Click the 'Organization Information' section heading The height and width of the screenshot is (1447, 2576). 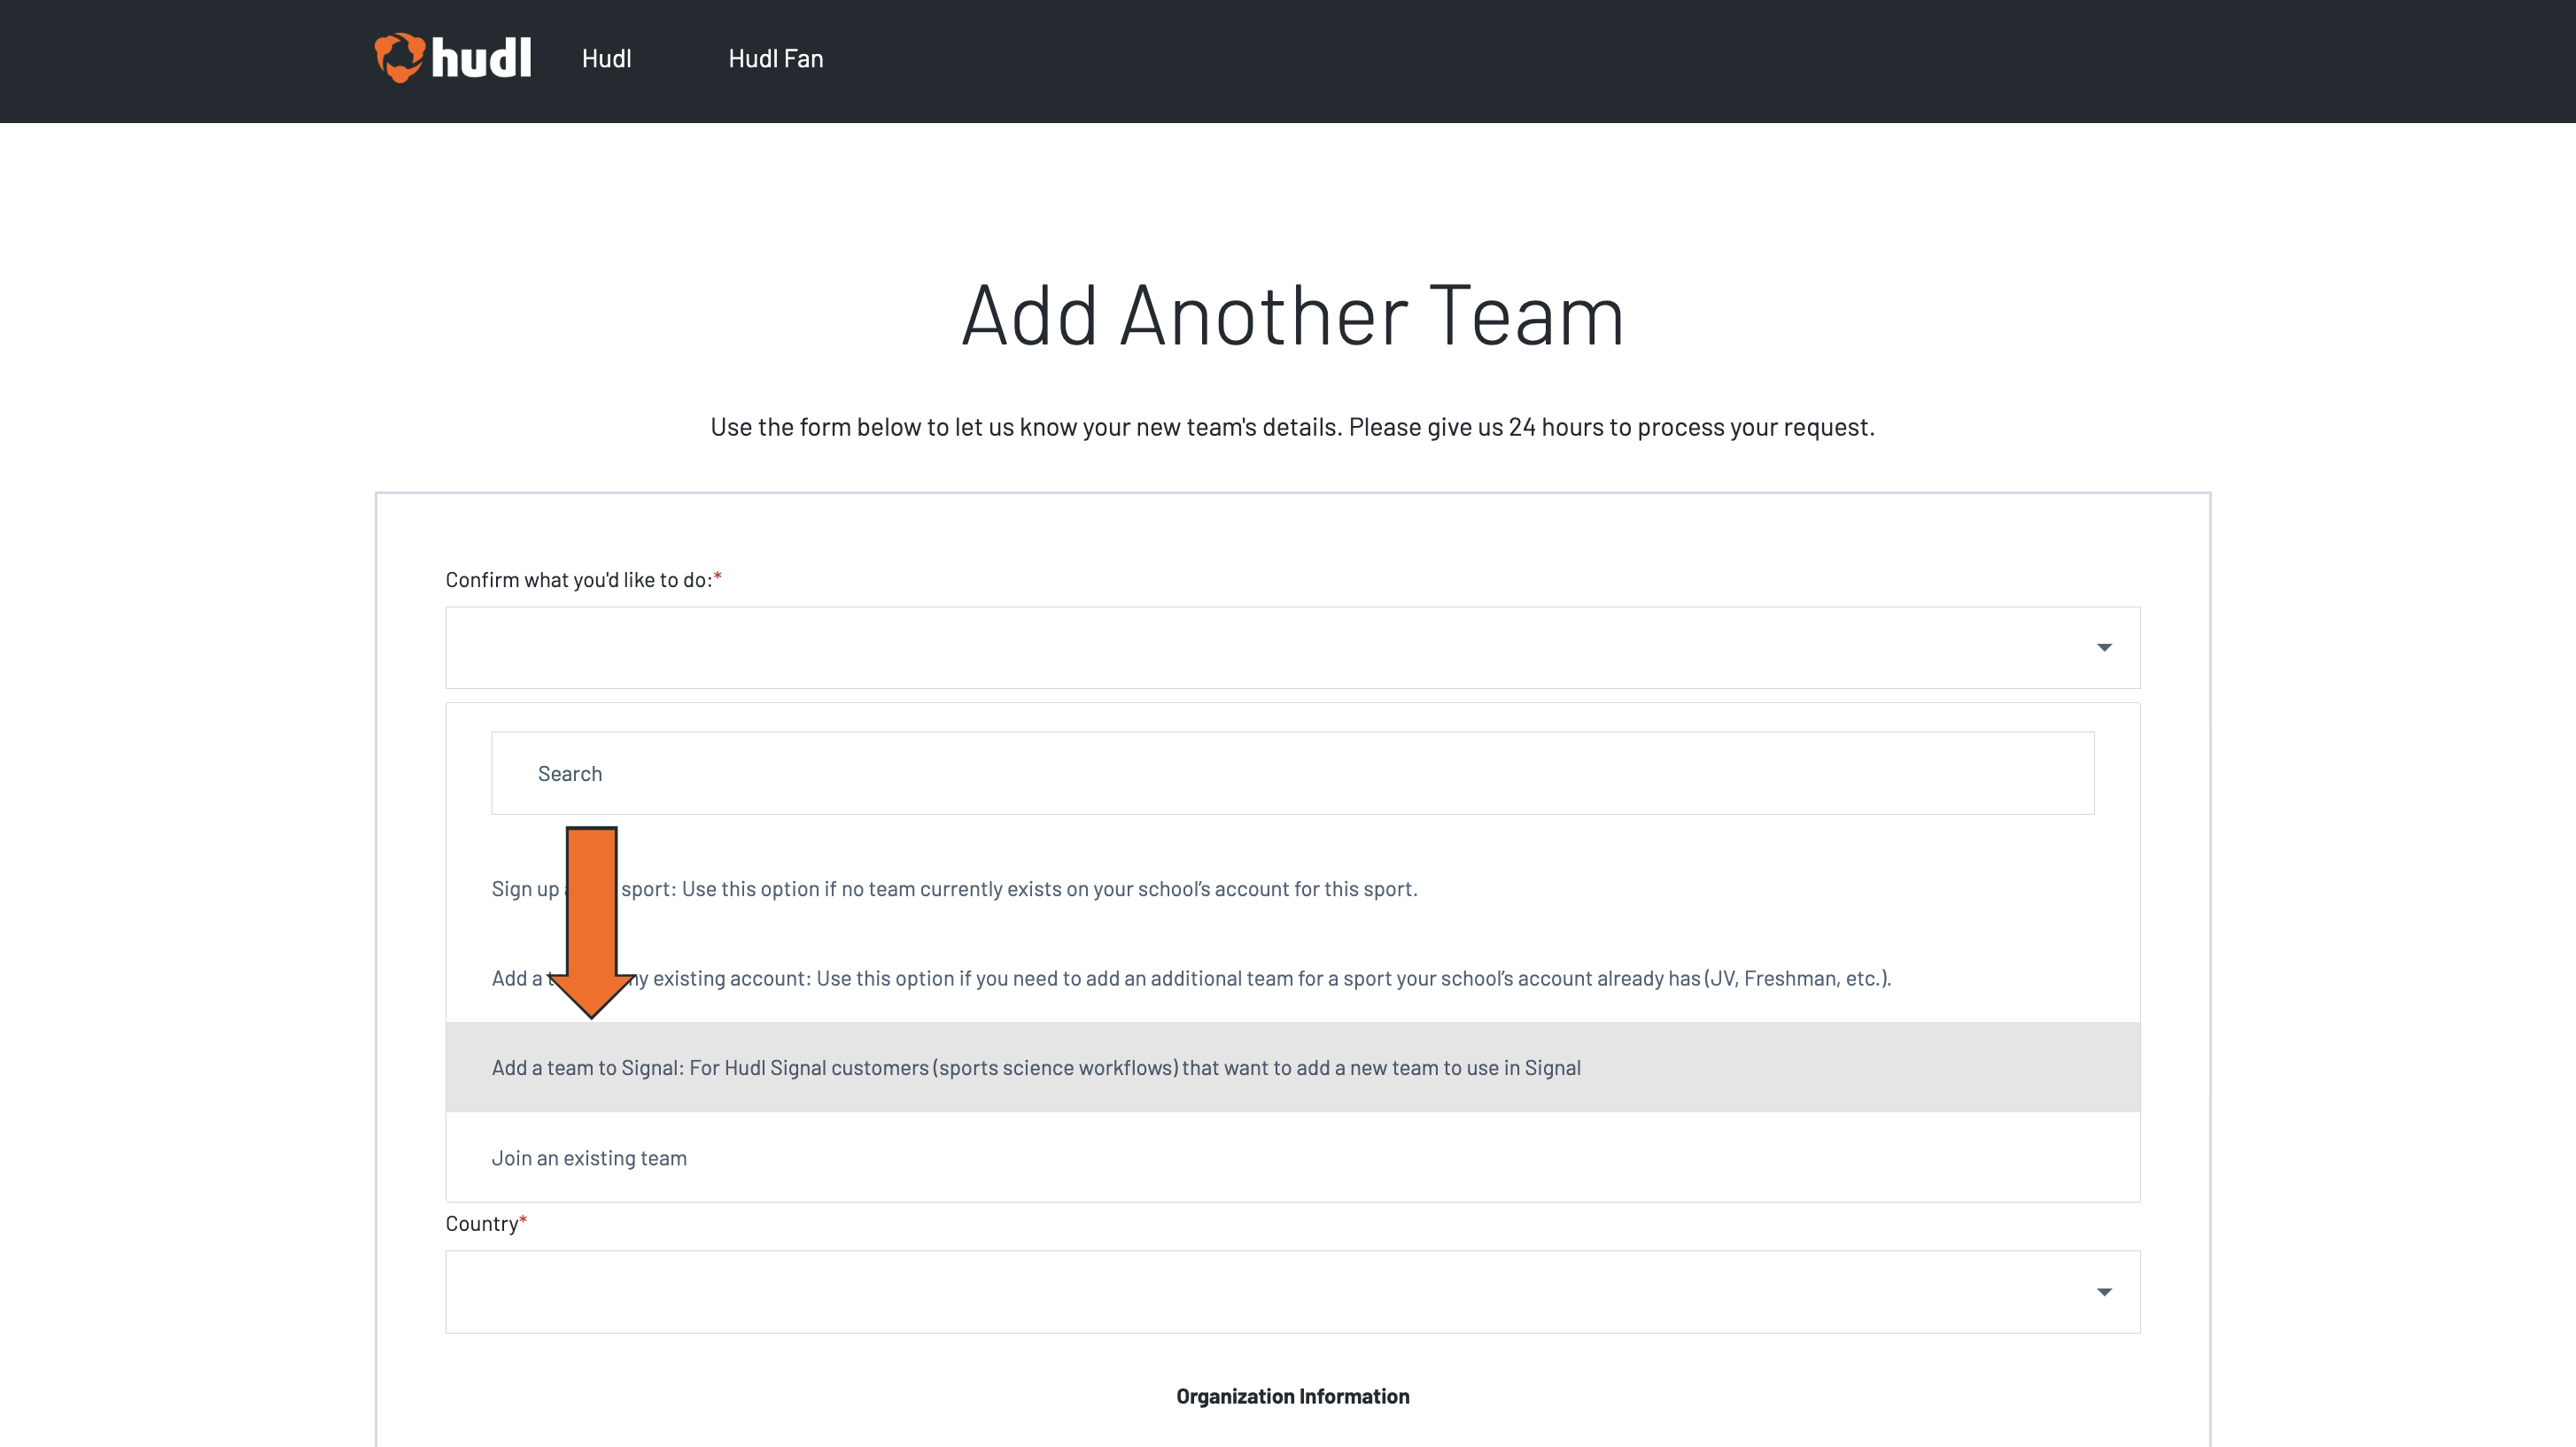pyautogui.click(x=1292, y=1396)
